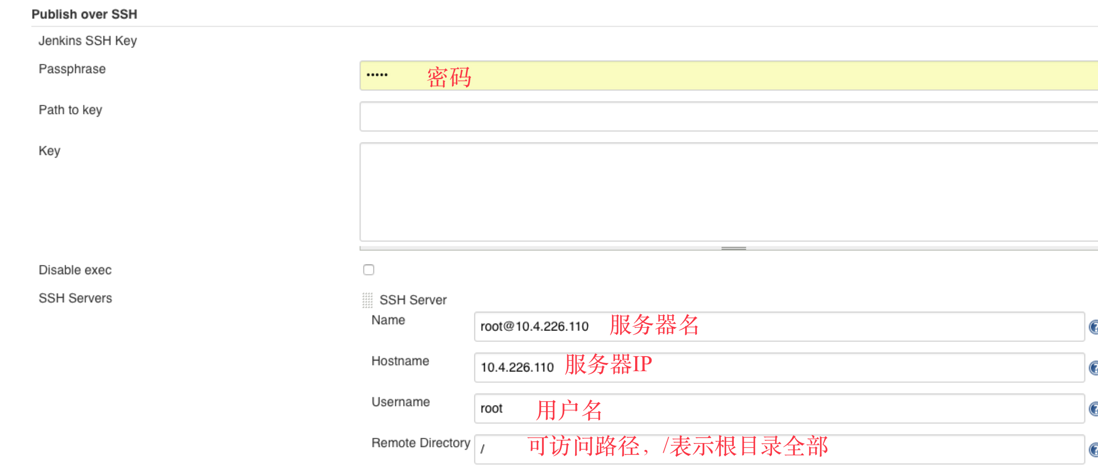1098x474 pixels.
Task: Click the Remote Directory input field
Action: coord(779,449)
